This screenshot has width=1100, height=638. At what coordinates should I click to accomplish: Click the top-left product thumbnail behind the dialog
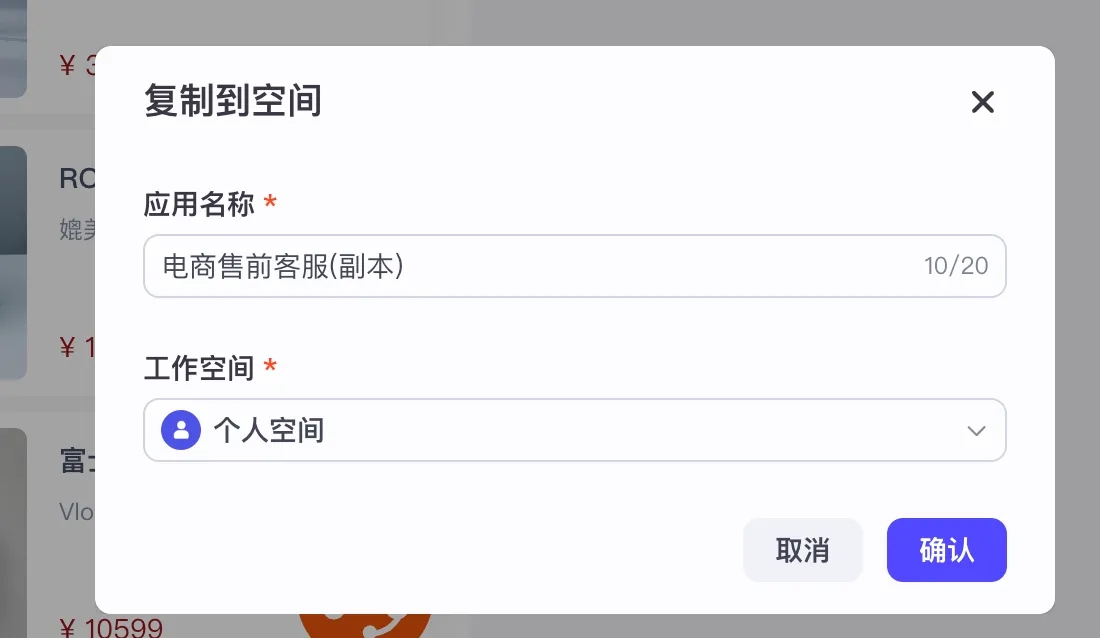pyautogui.click(x=12, y=50)
